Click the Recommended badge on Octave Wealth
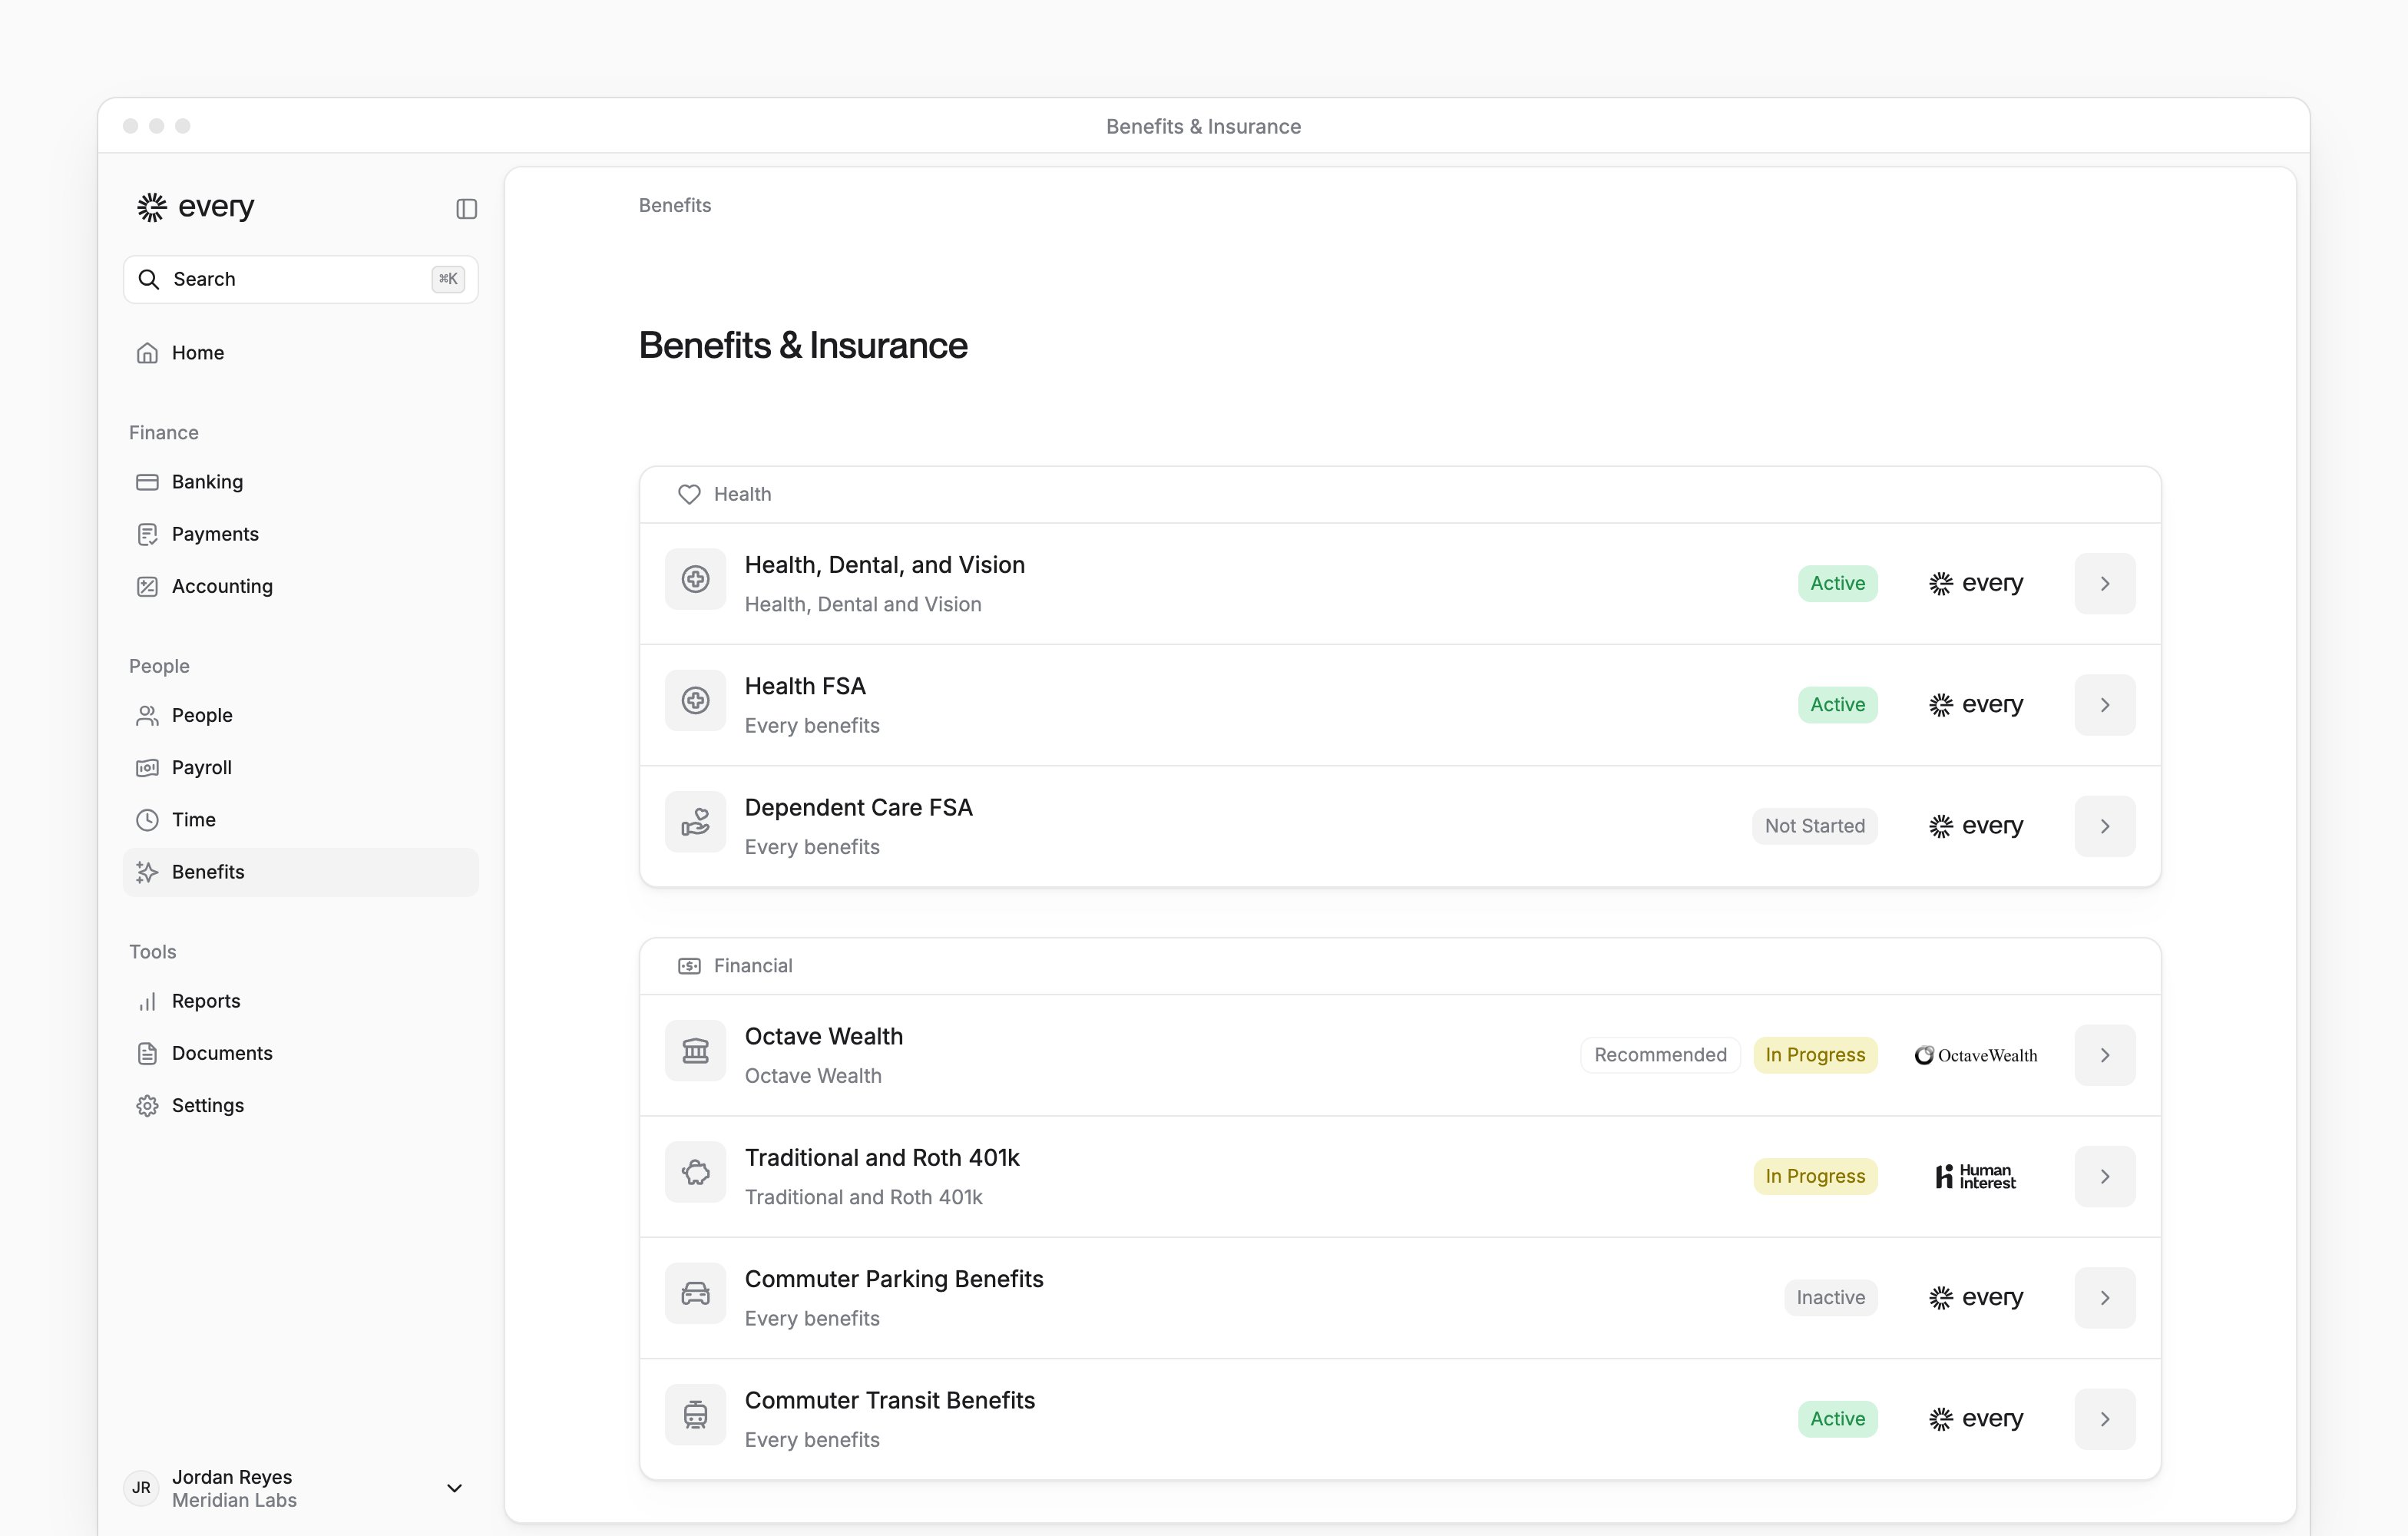This screenshot has width=2408, height=1536. tap(1660, 1055)
